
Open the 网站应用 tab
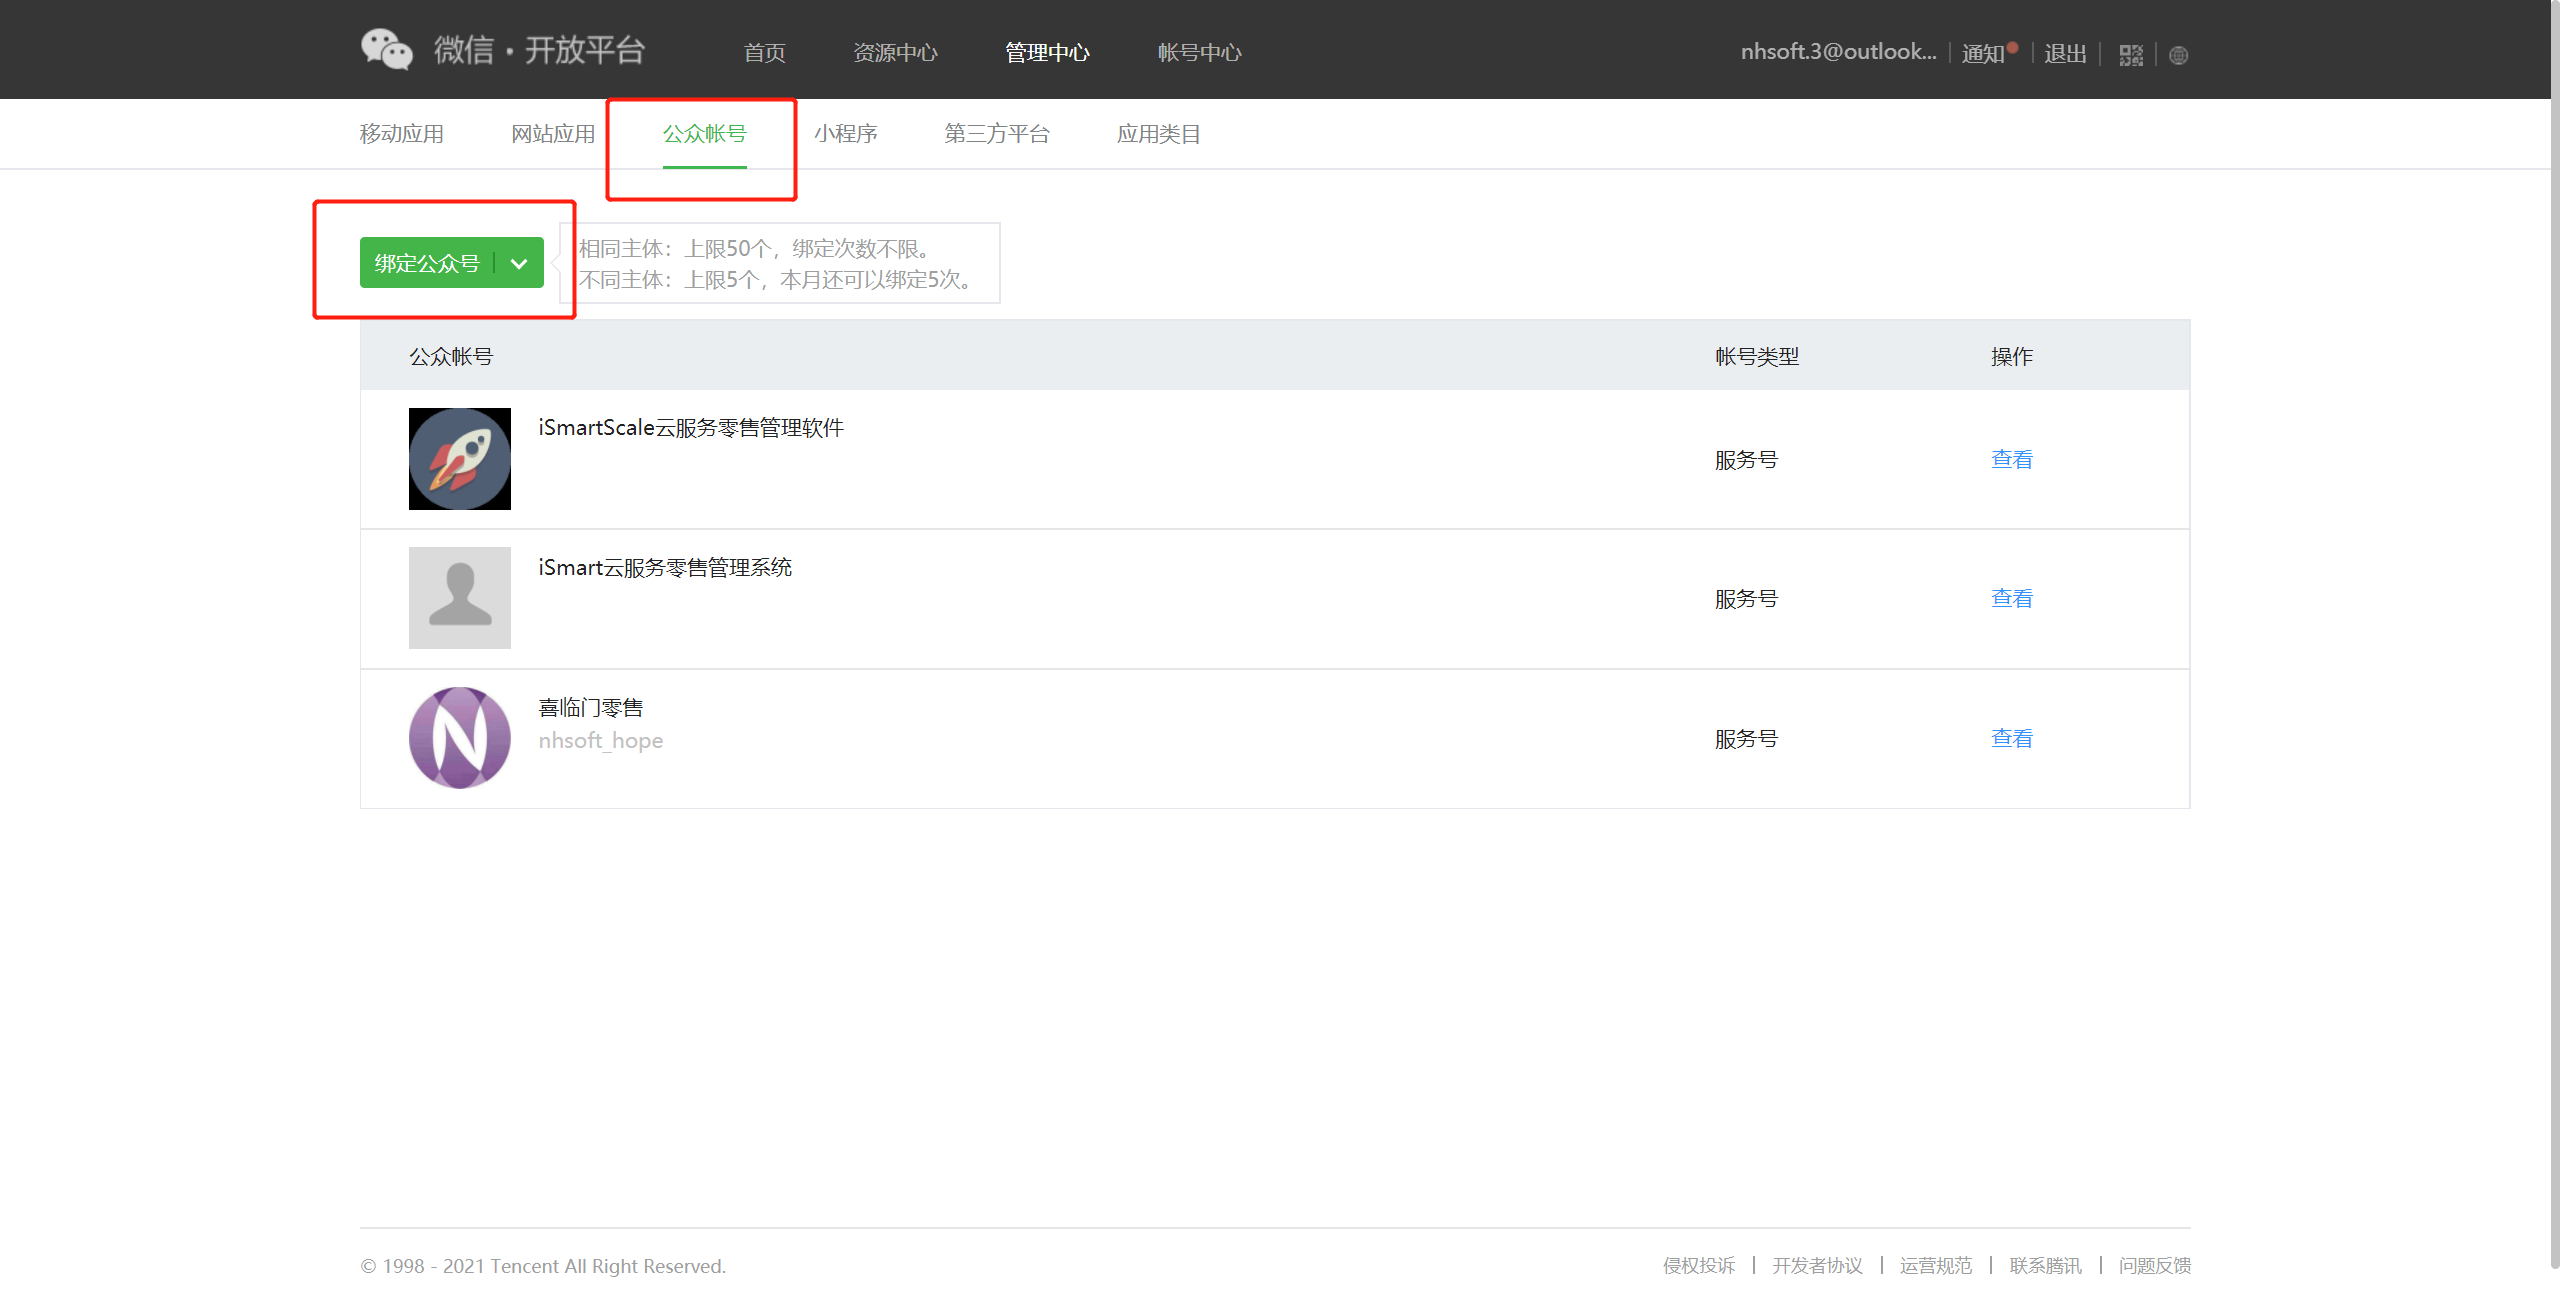click(553, 134)
